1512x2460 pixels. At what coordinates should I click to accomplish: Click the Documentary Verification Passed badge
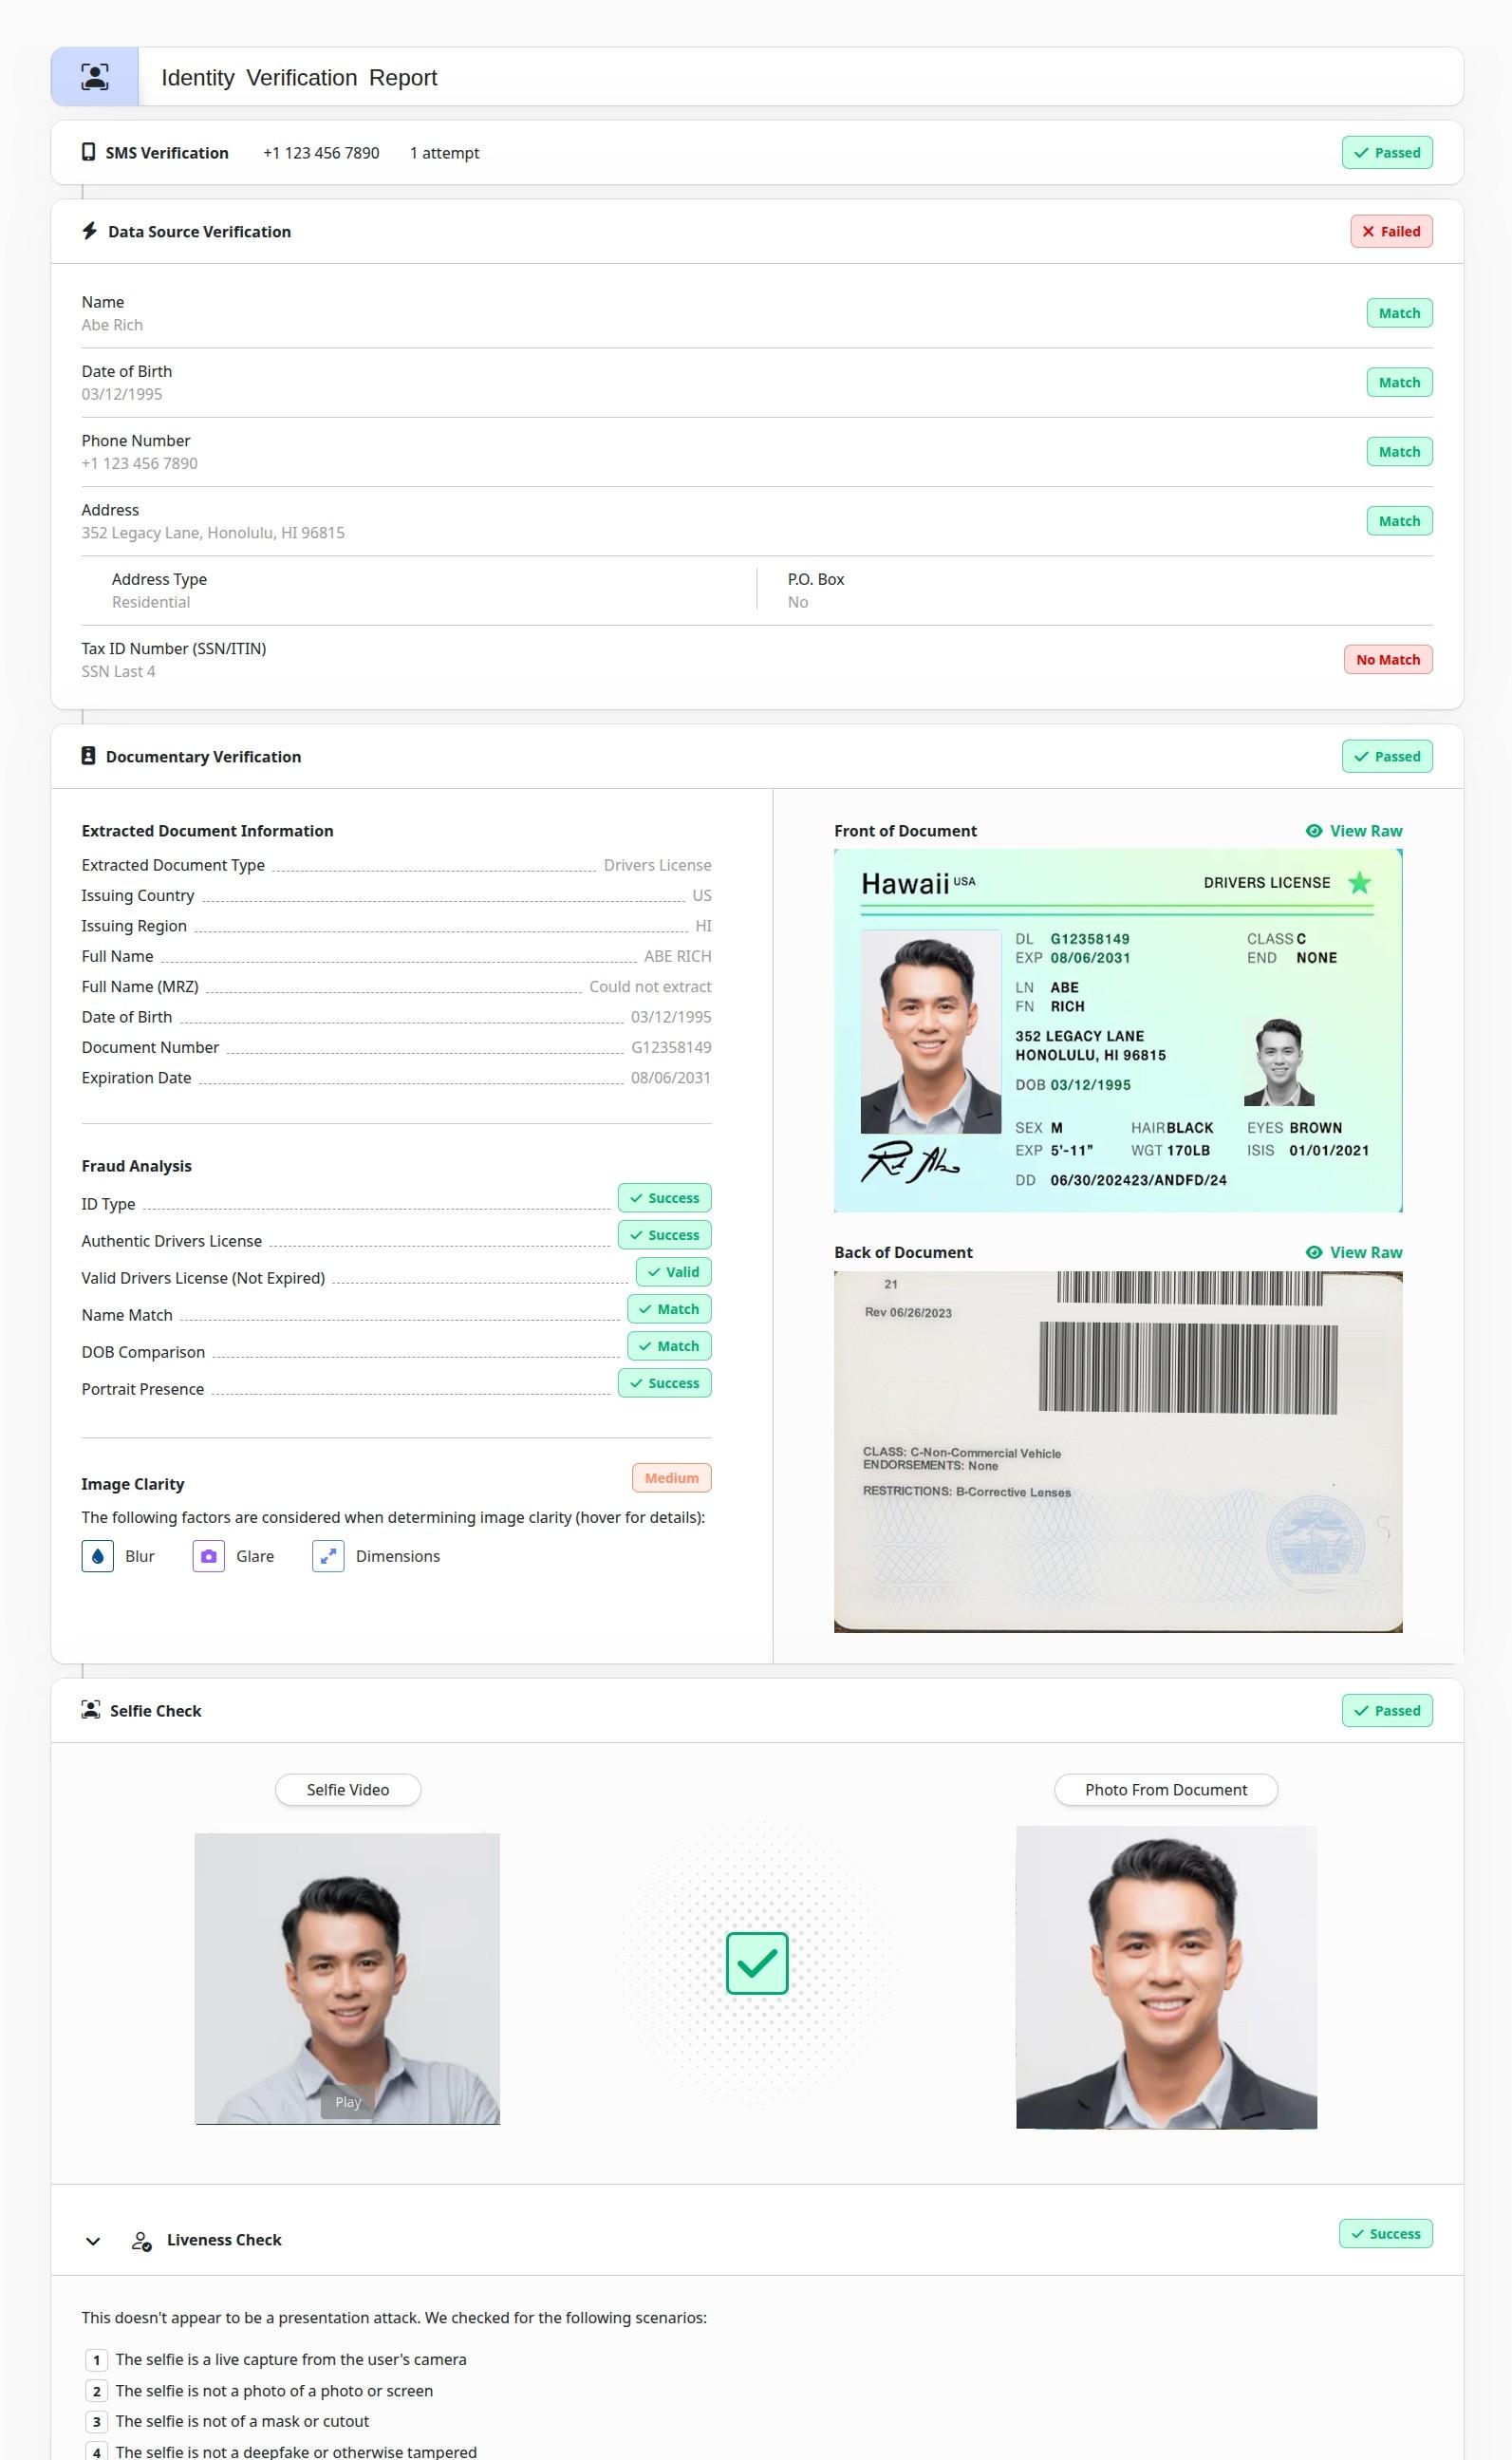click(1387, 756)
